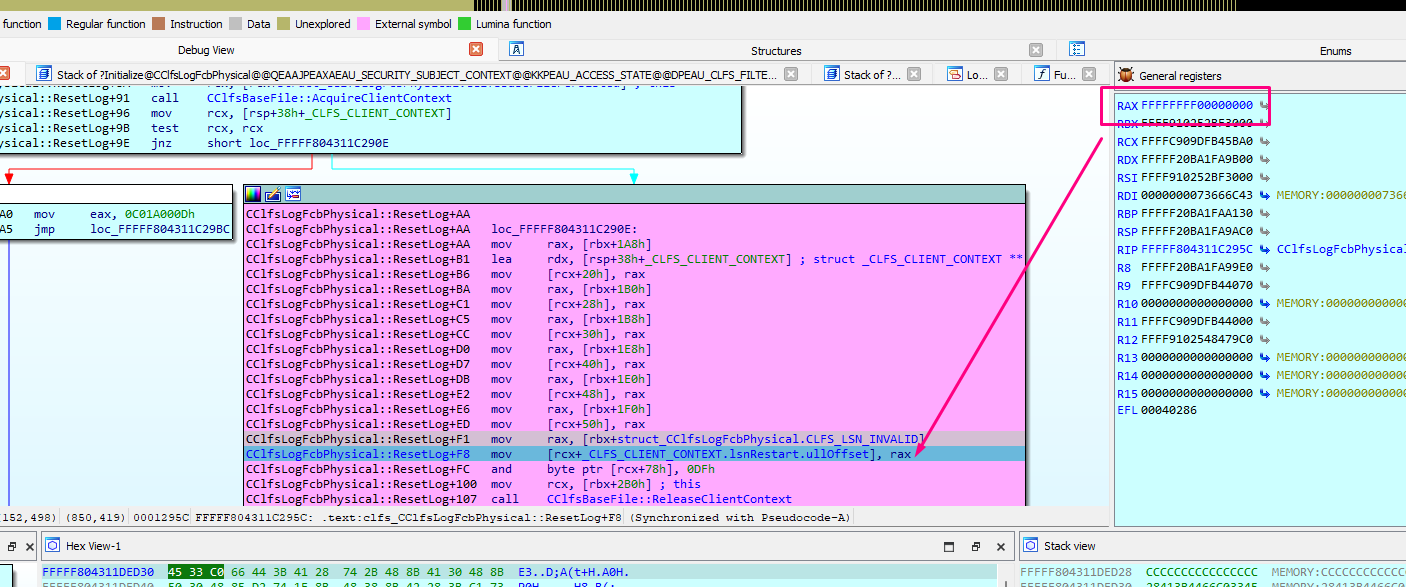Click the jump arrow next to RDX value
The width and height of the screenshot is (1406, 587).
pyautogui.click(x=1264, y=160)
